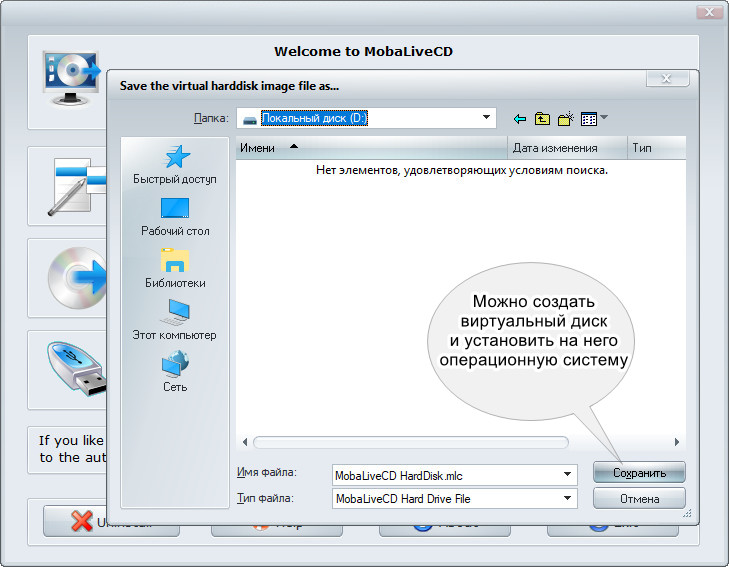Expand the Имя файла dropdown arrow

[x=567, y=475]
